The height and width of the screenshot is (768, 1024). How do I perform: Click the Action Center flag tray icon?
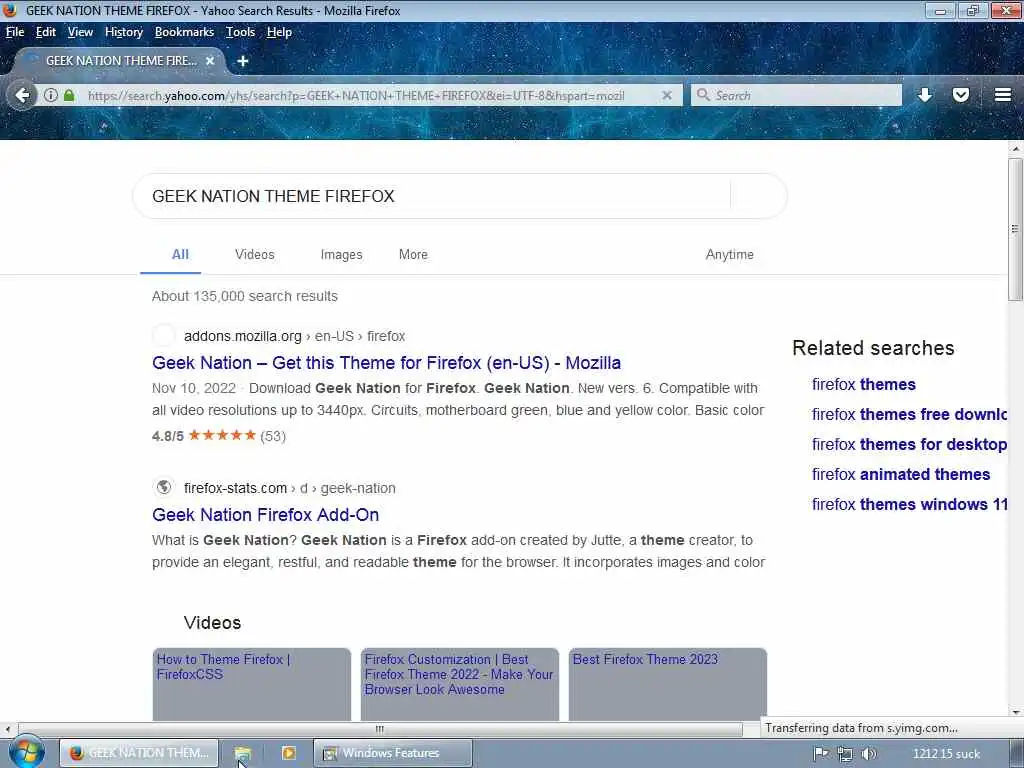(821, 754)
